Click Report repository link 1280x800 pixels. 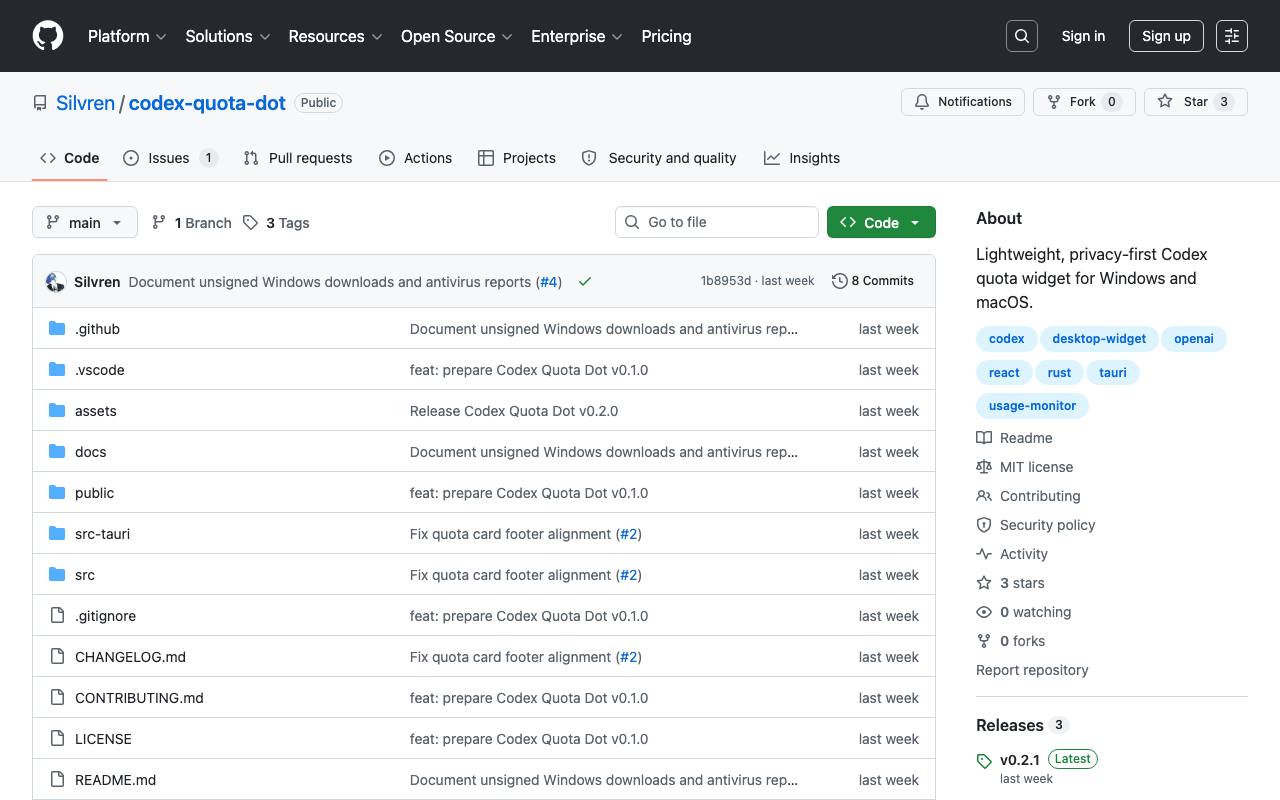(x=1032, y=670)
